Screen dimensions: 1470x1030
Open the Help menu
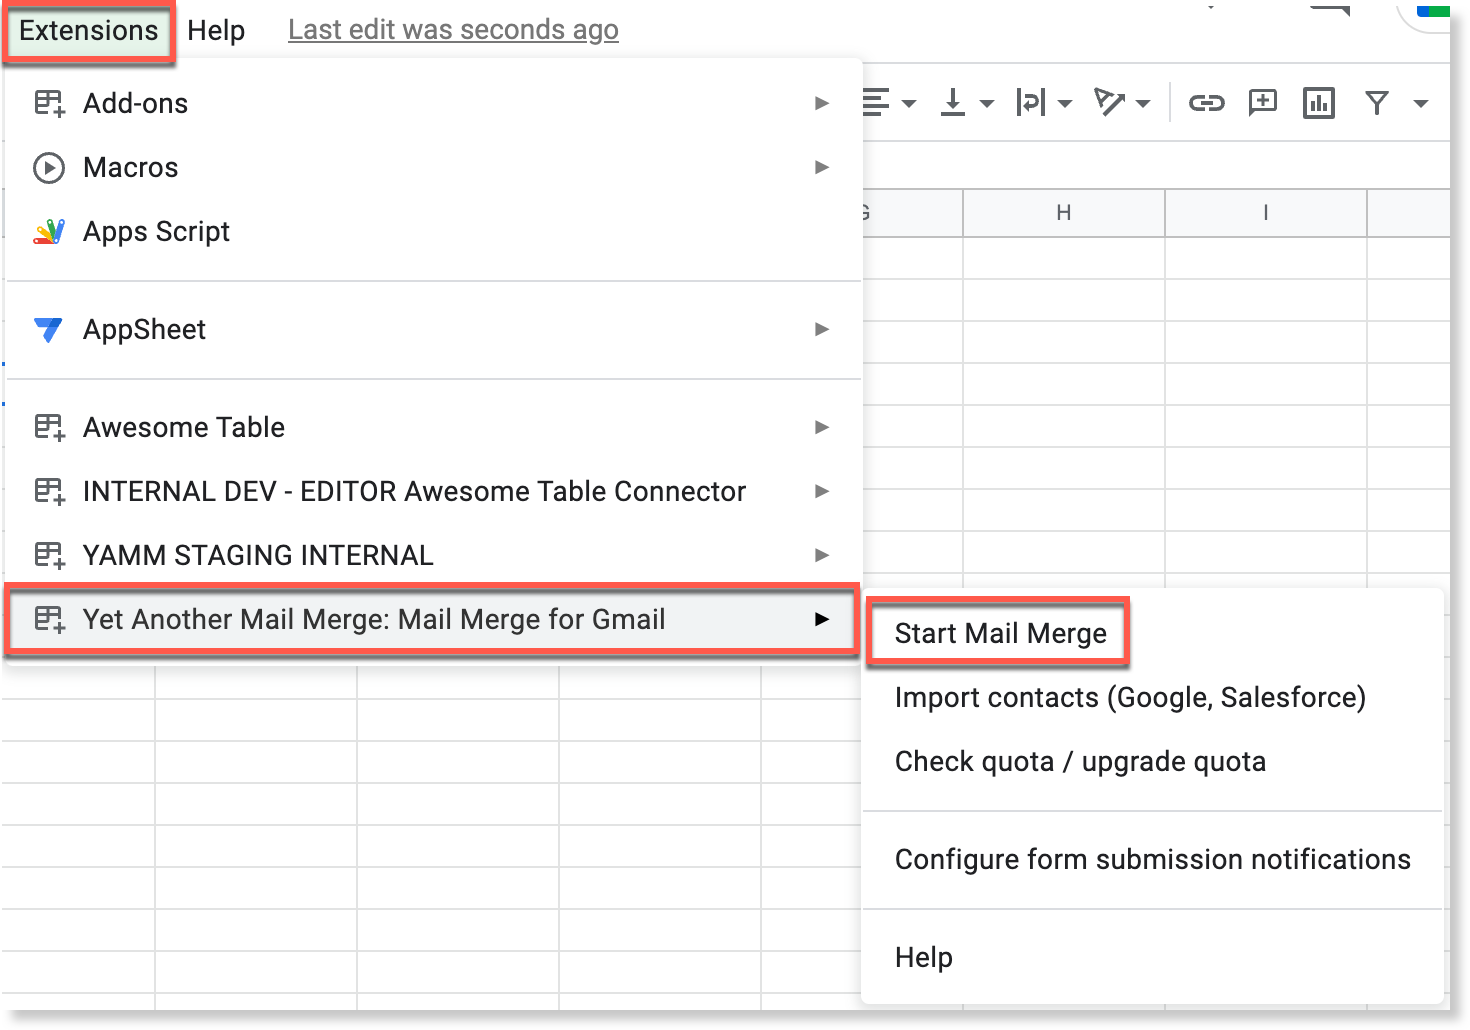215,30
